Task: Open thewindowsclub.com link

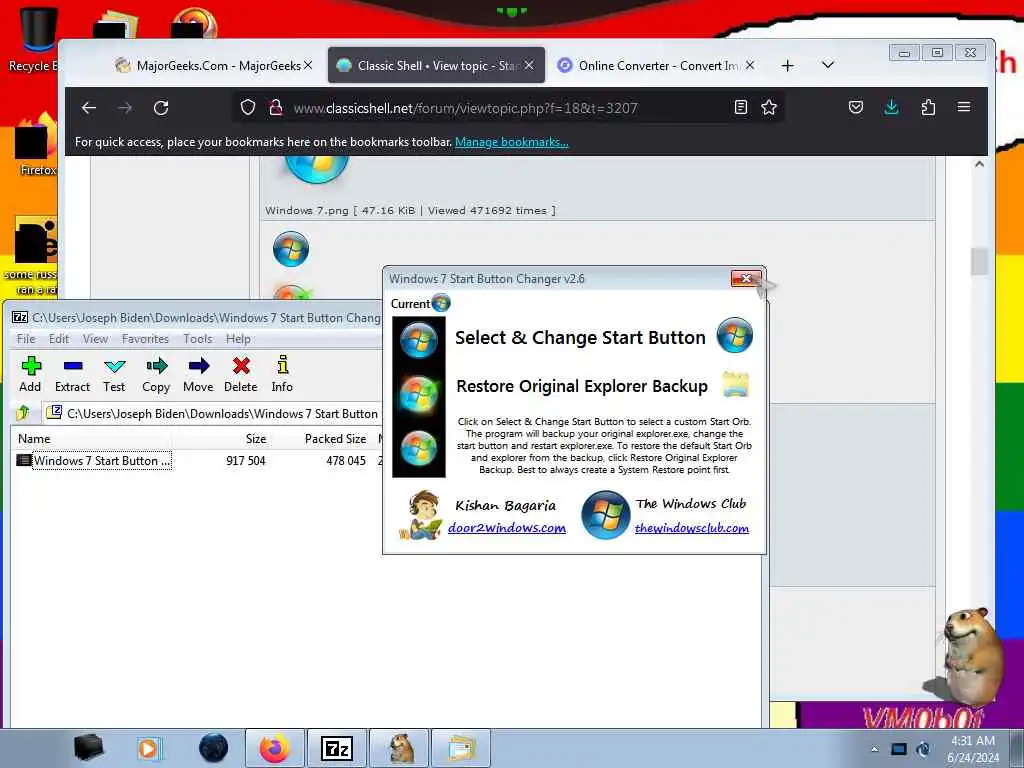Action: click(692, 528)
